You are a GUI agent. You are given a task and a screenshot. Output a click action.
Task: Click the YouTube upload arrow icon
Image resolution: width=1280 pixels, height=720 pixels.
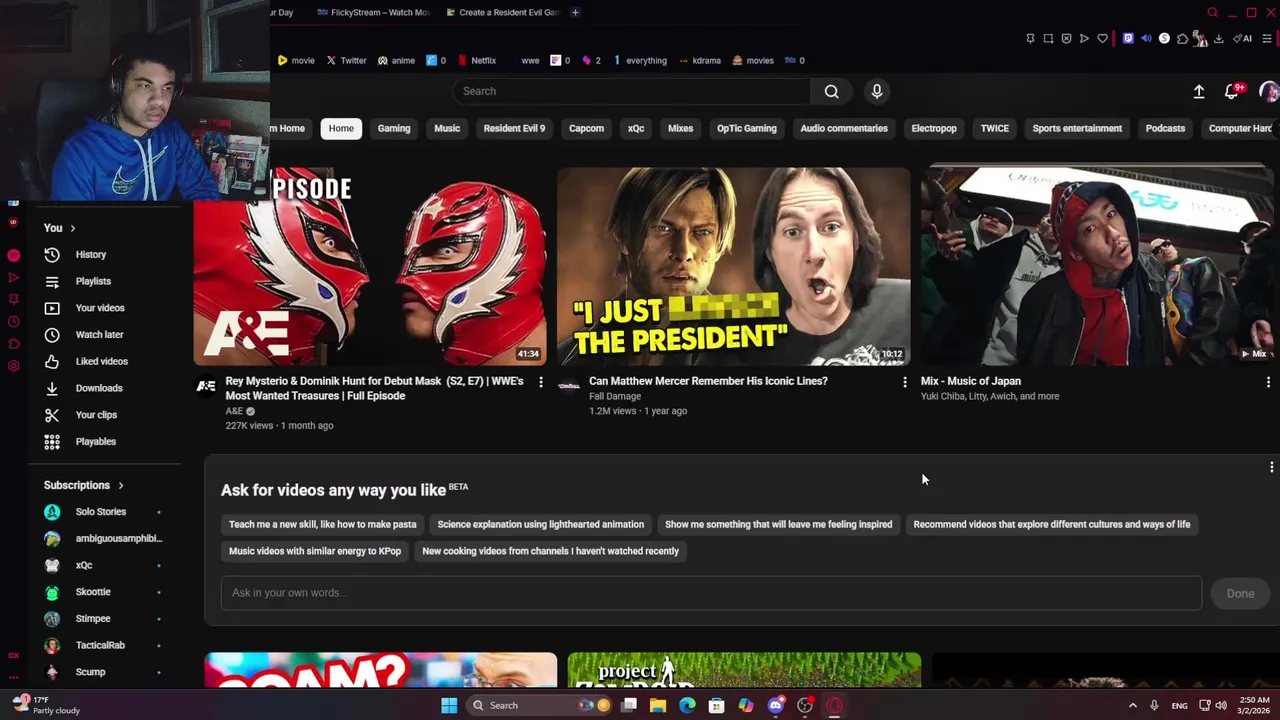1199,91
